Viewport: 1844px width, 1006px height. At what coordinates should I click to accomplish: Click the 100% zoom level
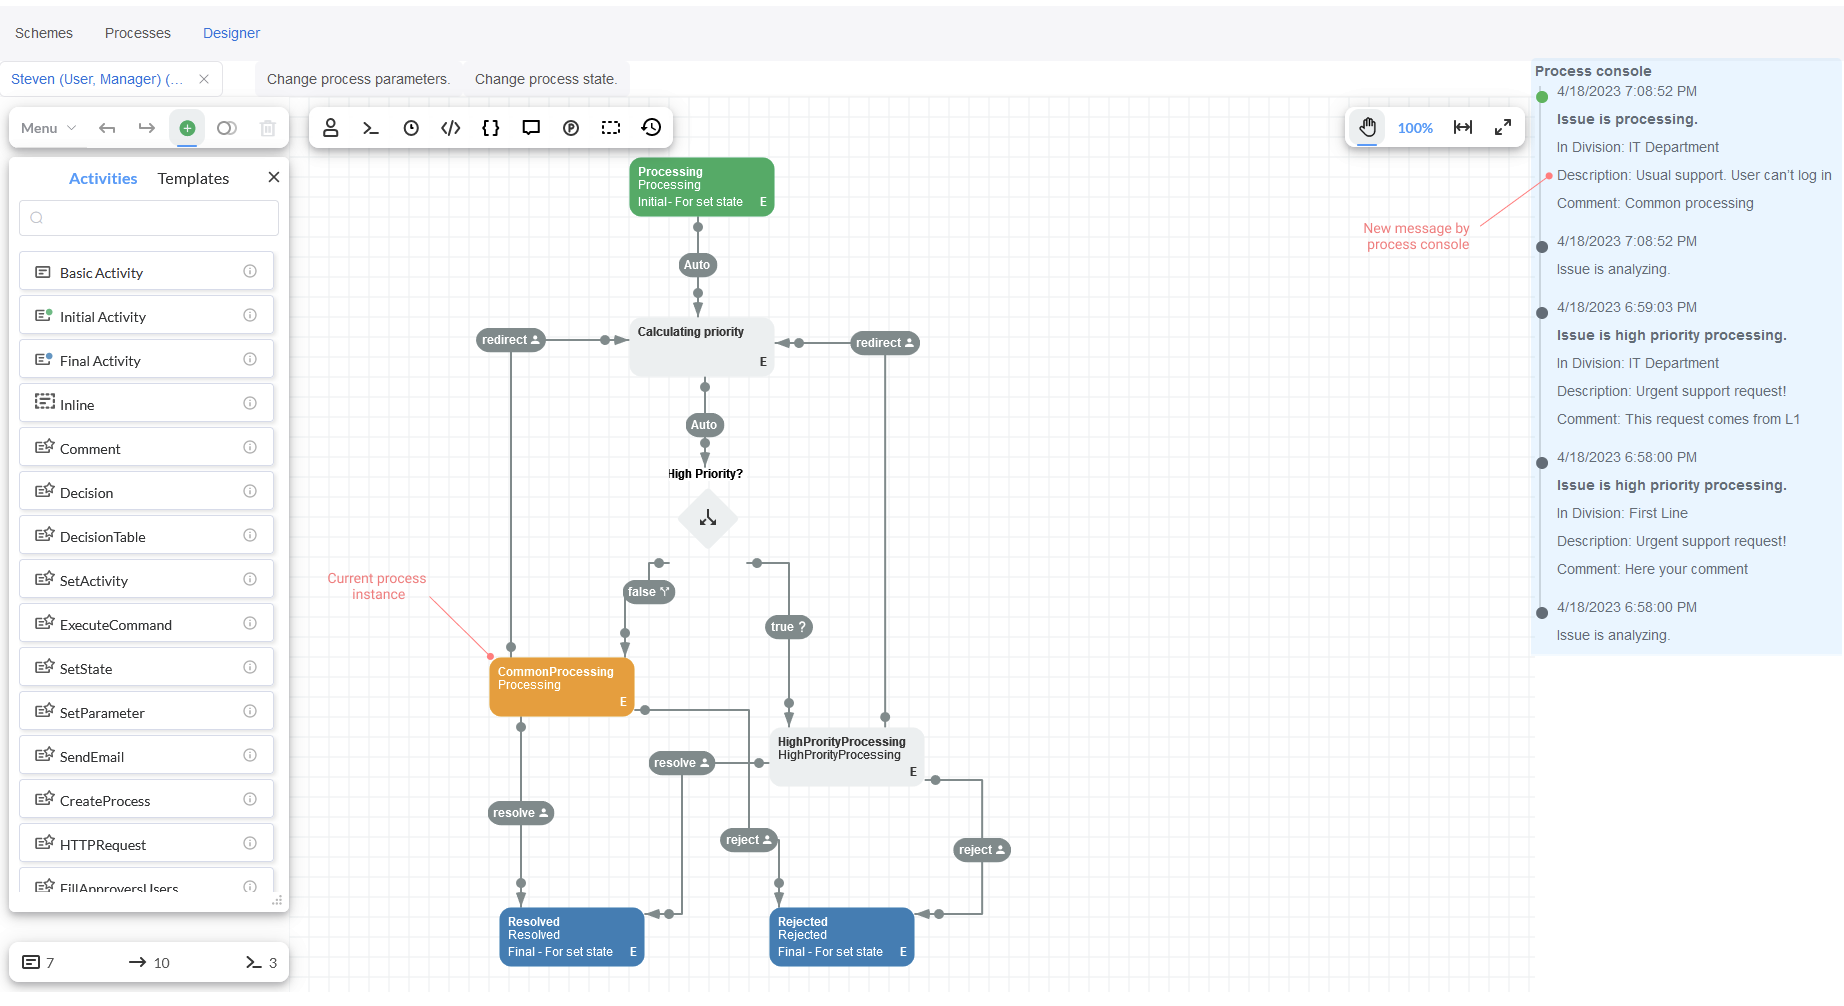tap(1415, 128)
